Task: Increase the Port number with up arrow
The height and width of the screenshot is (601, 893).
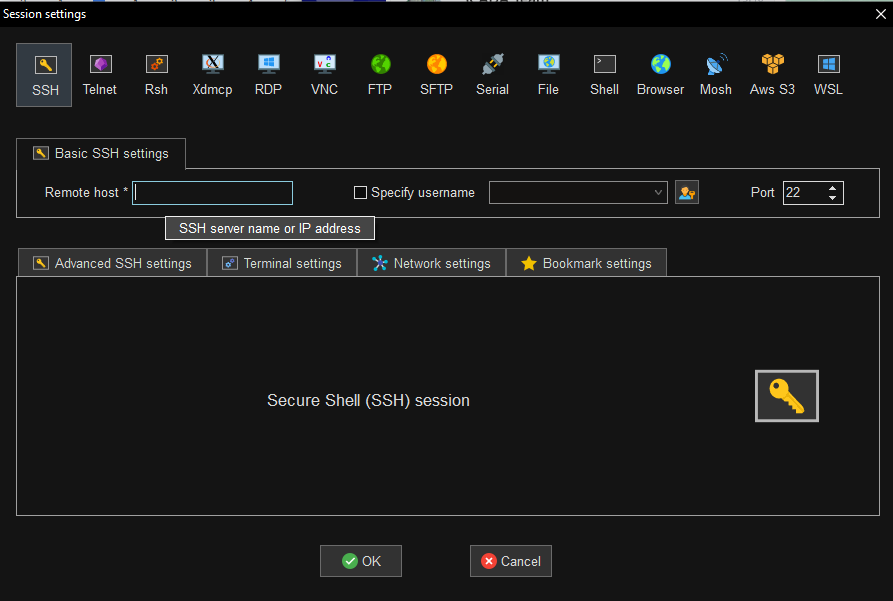Action: 833,187
